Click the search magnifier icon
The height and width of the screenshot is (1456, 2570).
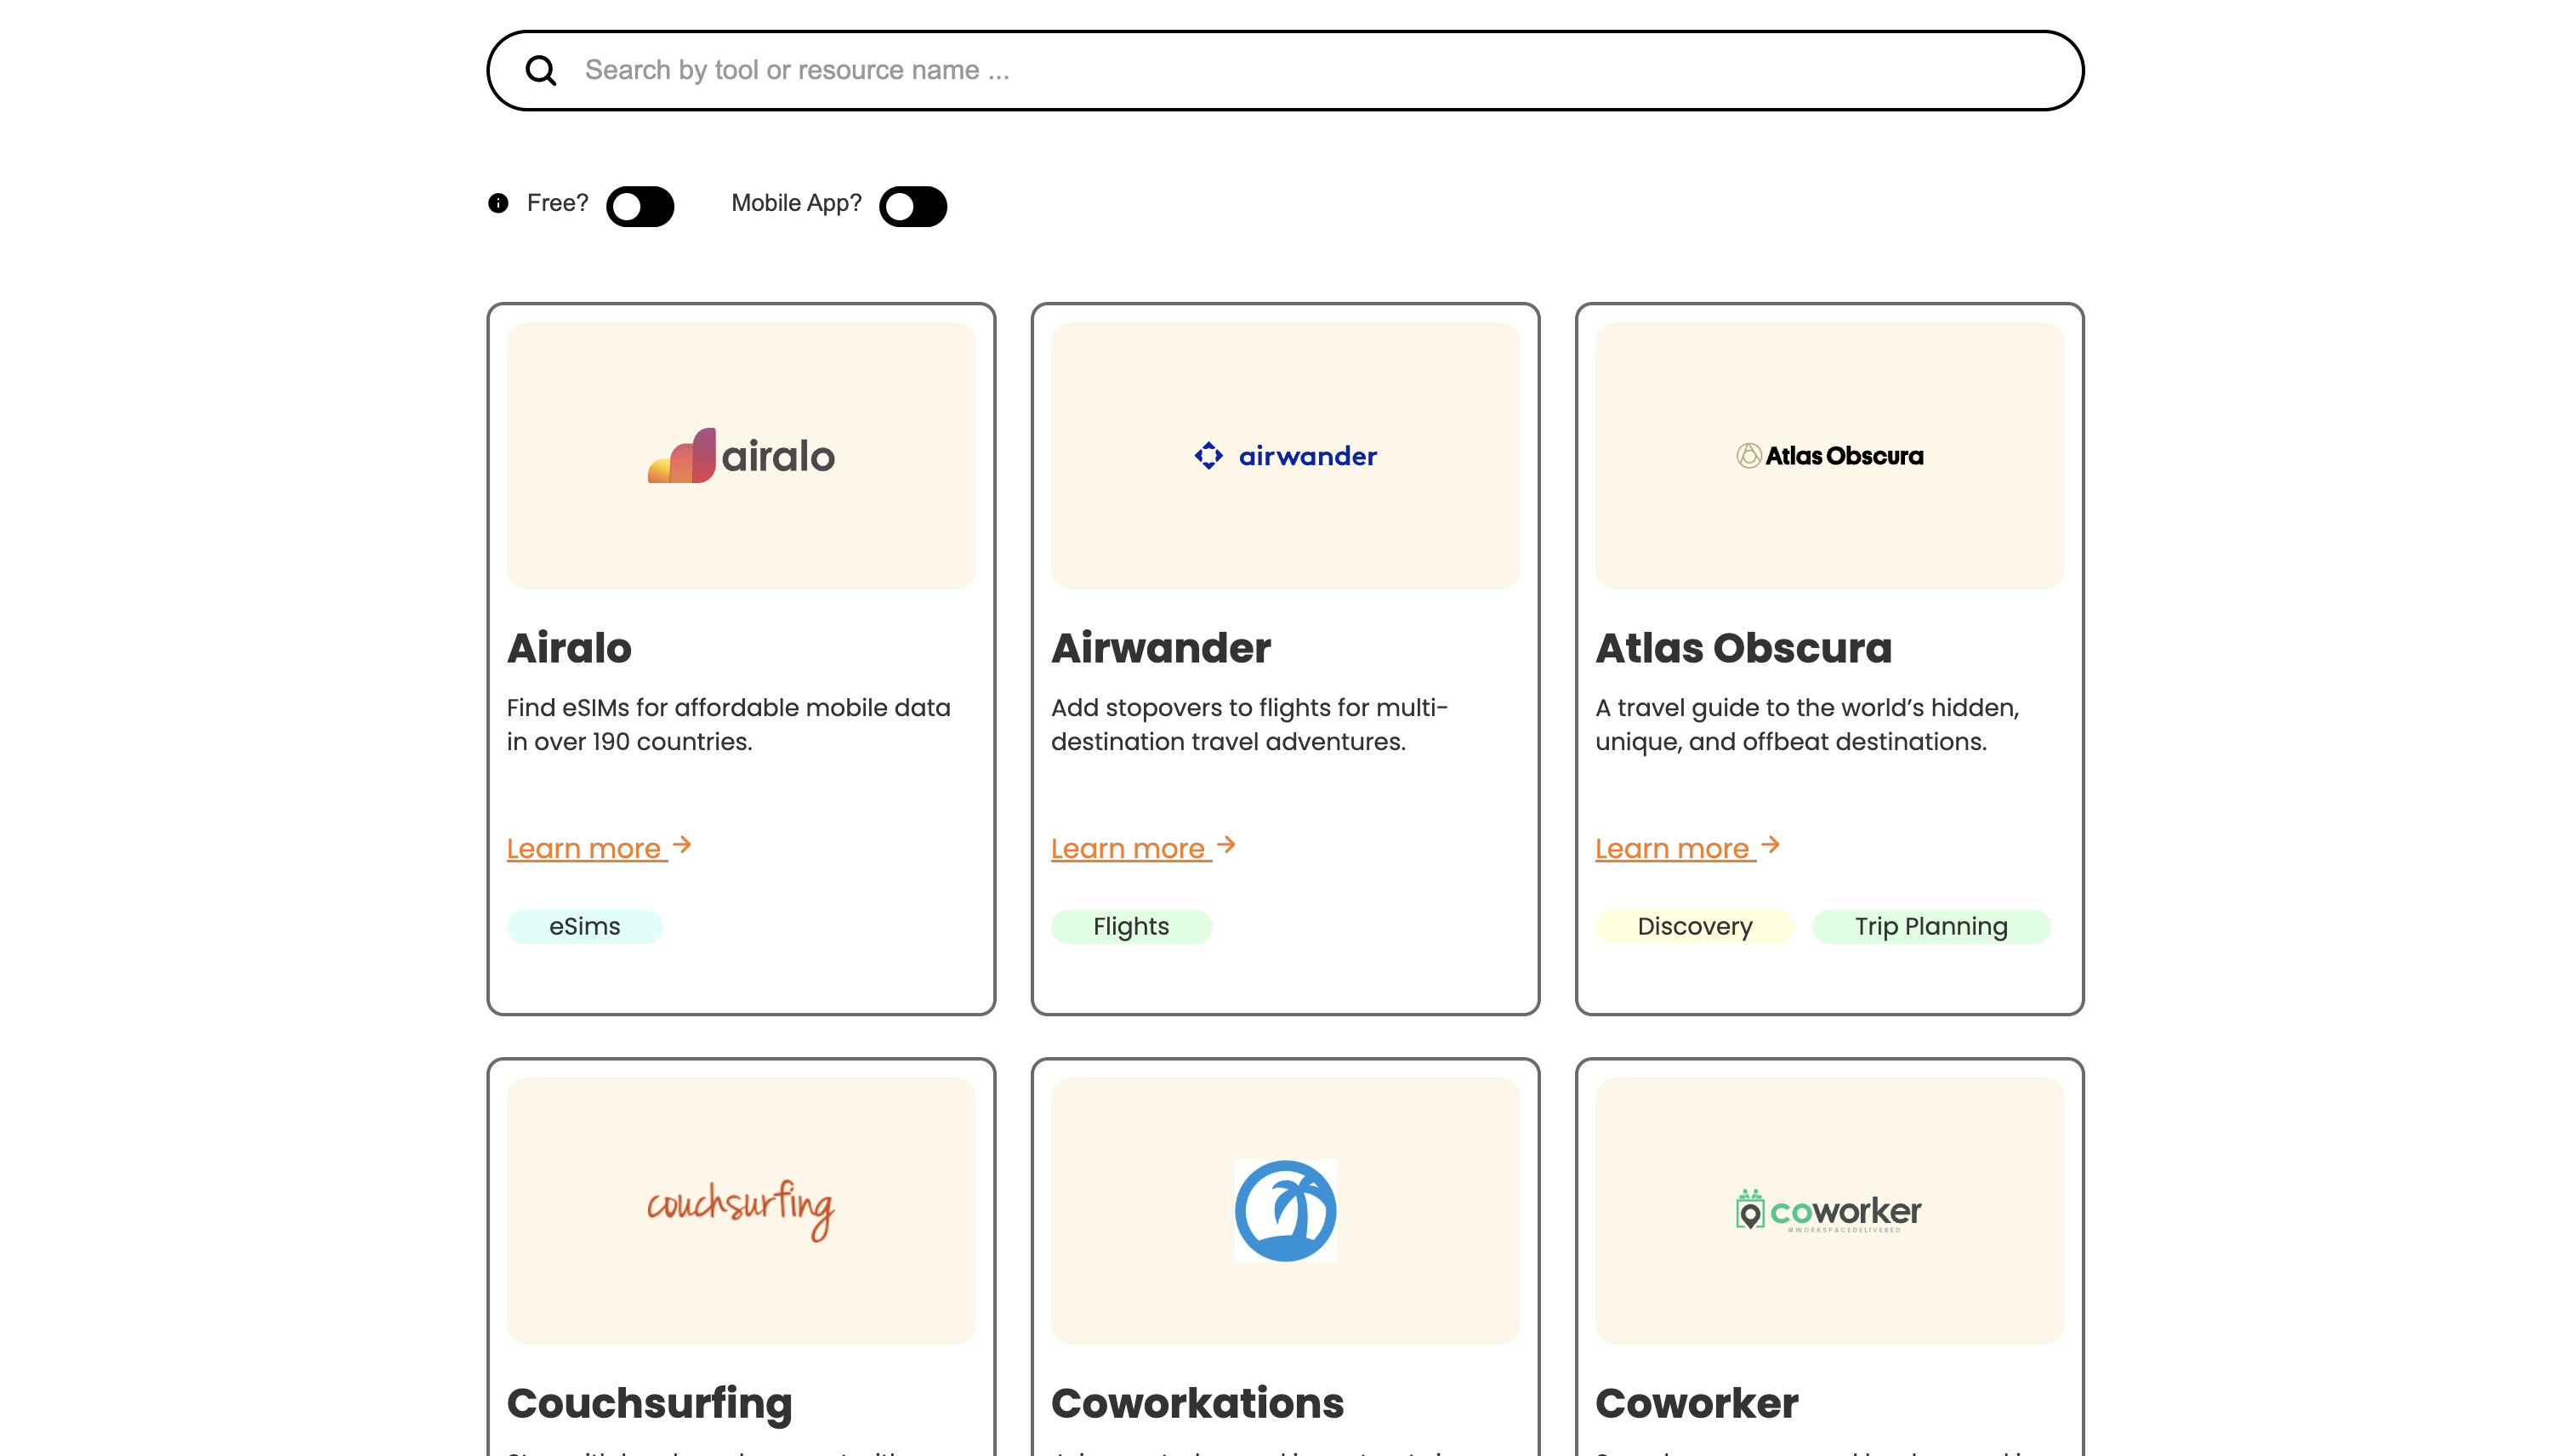click(541, 70)
